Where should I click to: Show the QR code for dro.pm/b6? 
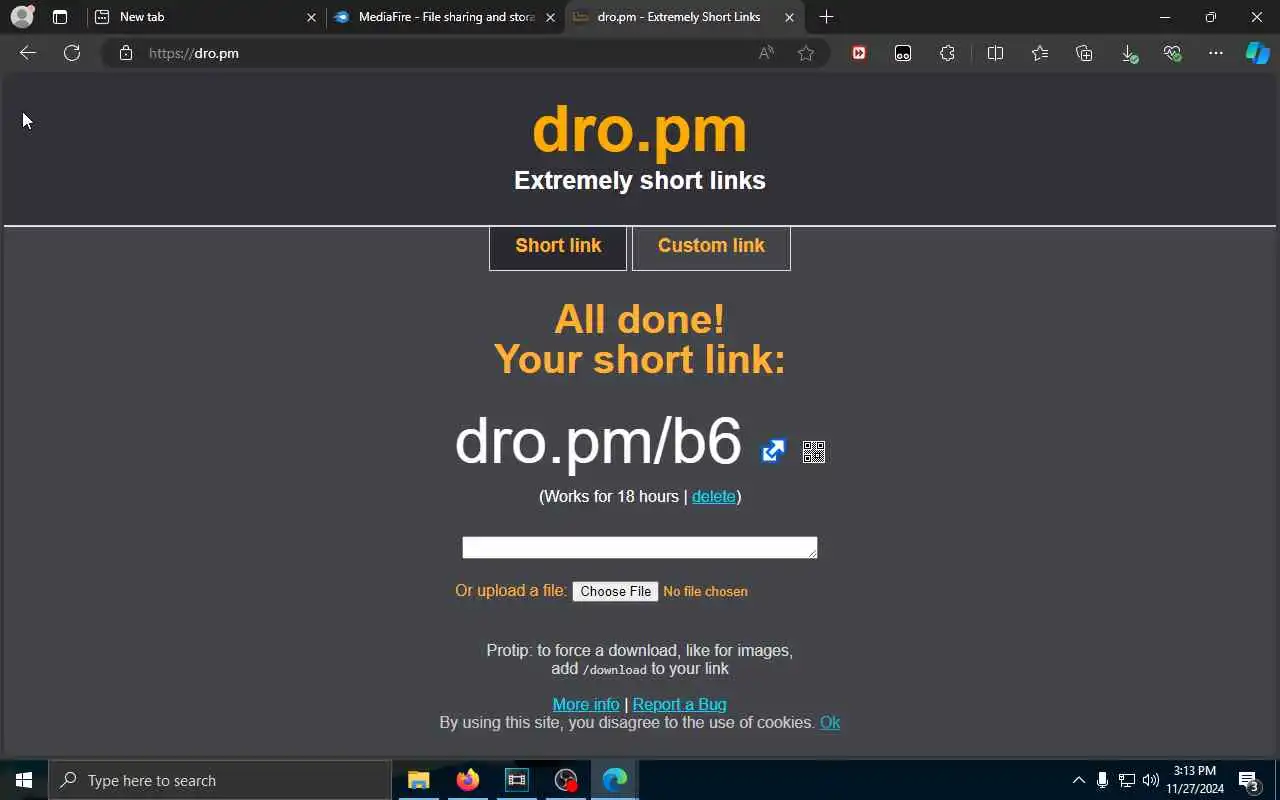814,452
